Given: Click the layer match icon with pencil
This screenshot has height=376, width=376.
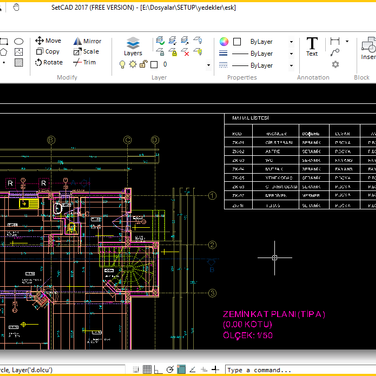Looking at the screenshot, I should click(x=173, y=41).
